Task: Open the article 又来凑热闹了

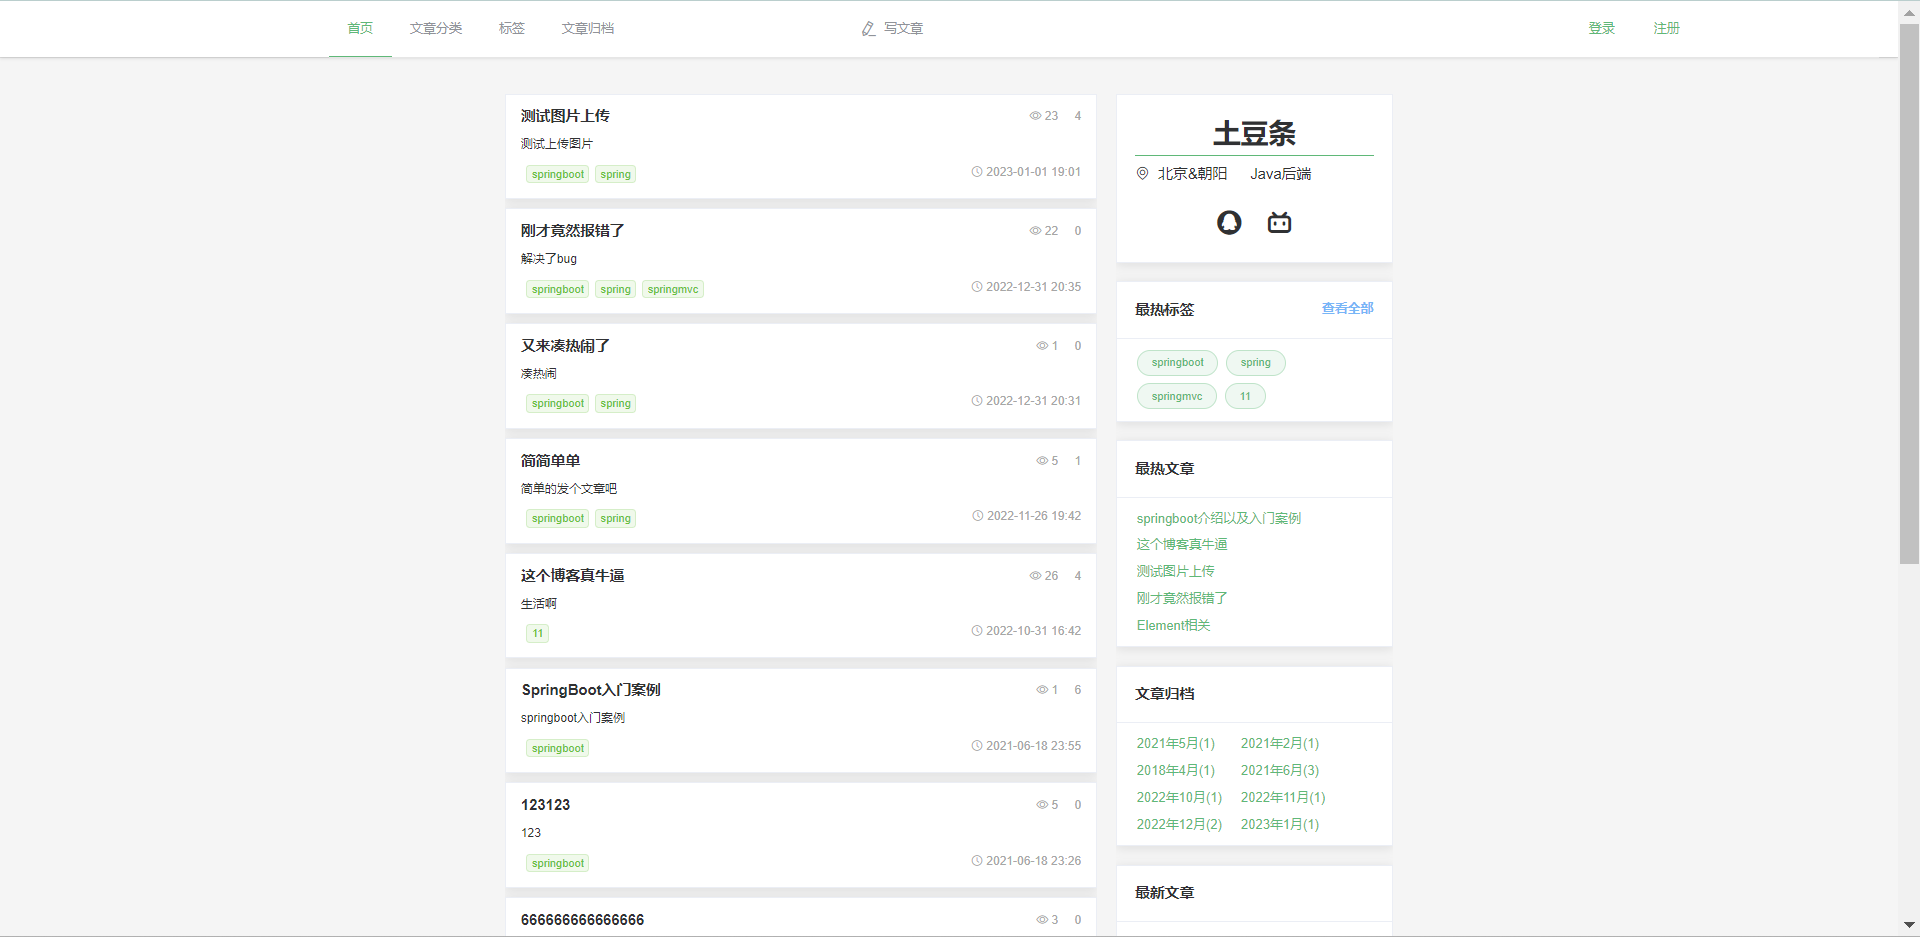Action: click(565, 346)
